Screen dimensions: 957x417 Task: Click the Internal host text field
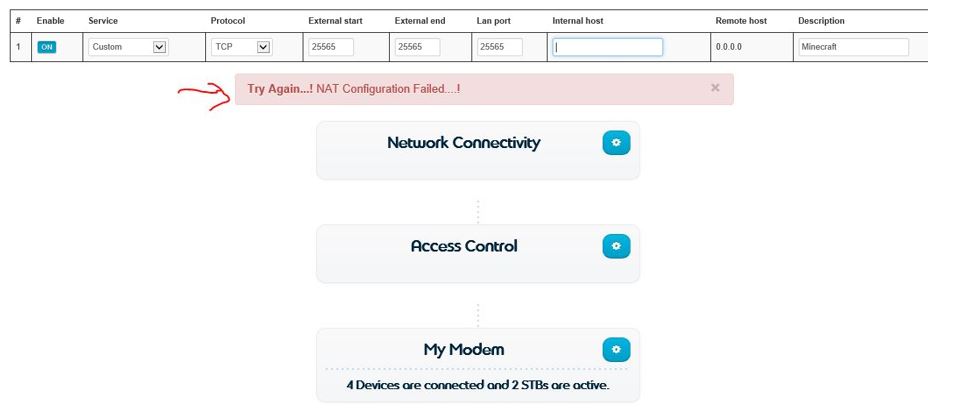[x=607, y=47]
